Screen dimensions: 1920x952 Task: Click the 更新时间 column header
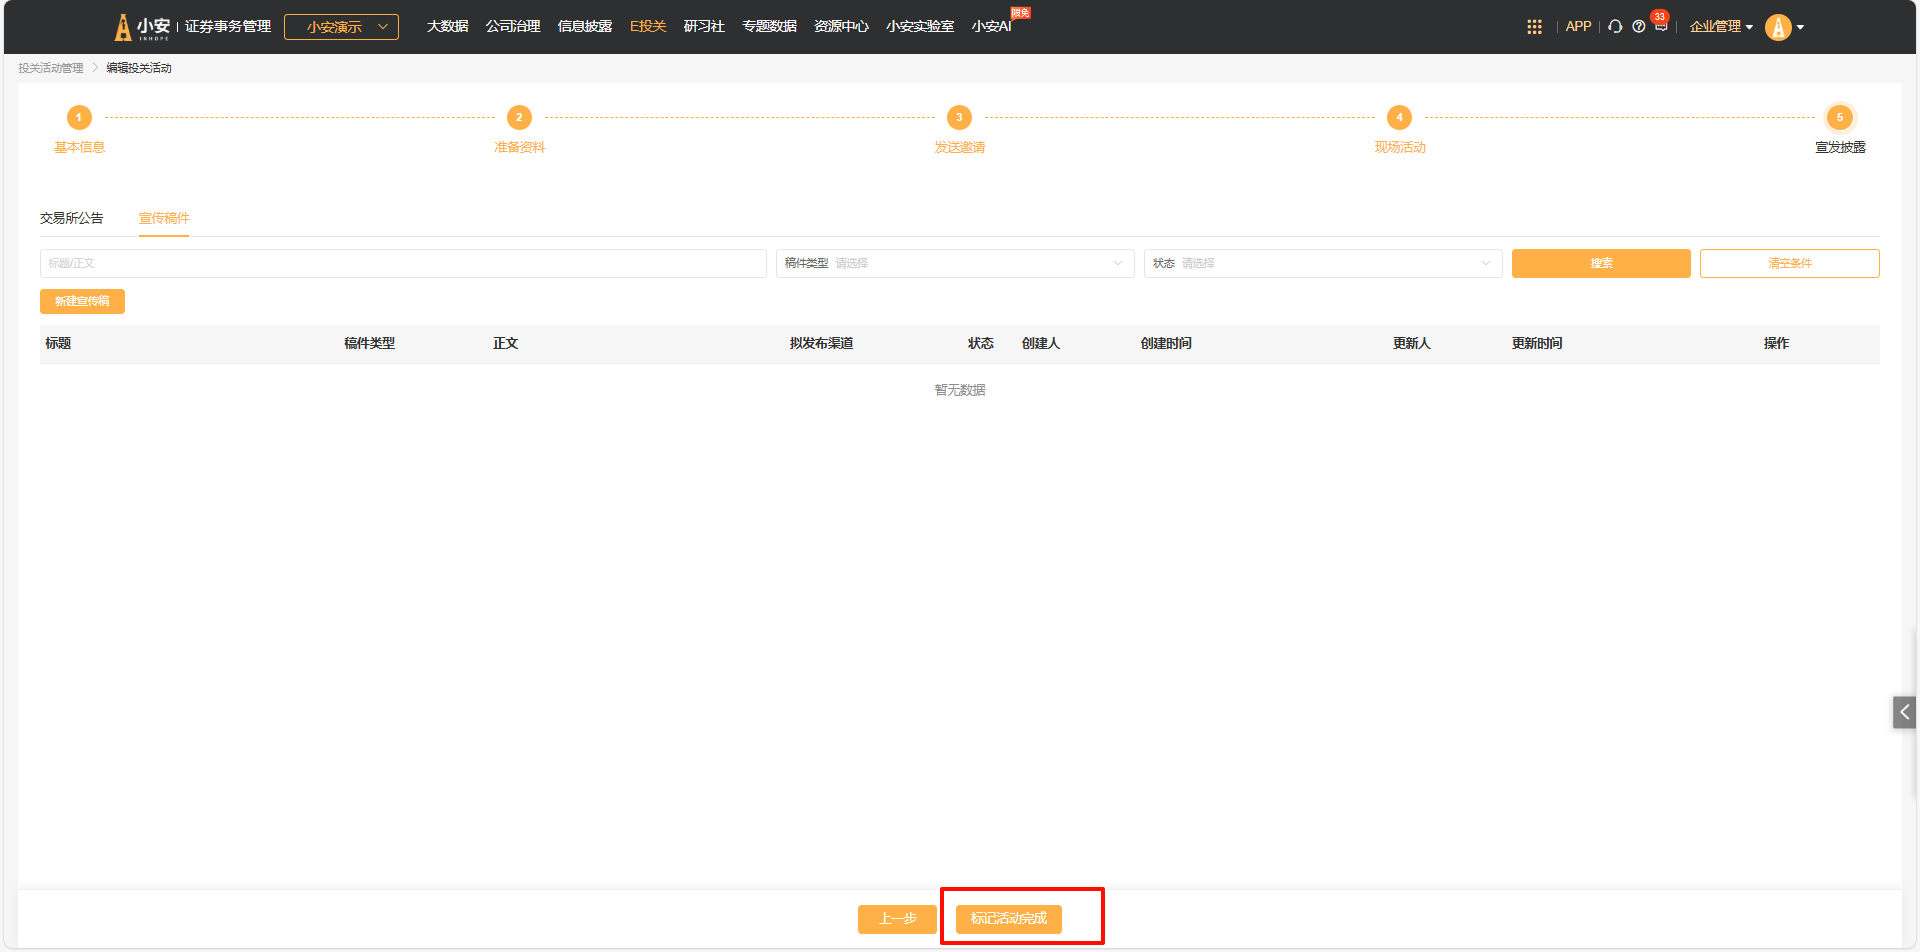tap(1537, 343)
